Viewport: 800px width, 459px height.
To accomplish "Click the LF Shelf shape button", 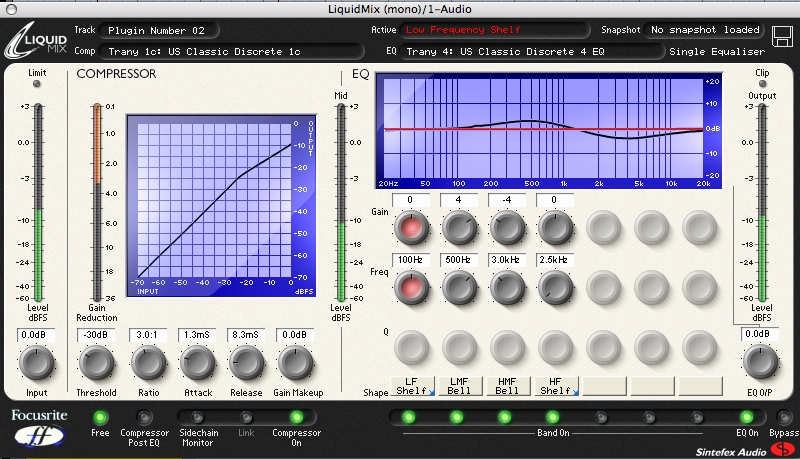I will click(412, 386).
